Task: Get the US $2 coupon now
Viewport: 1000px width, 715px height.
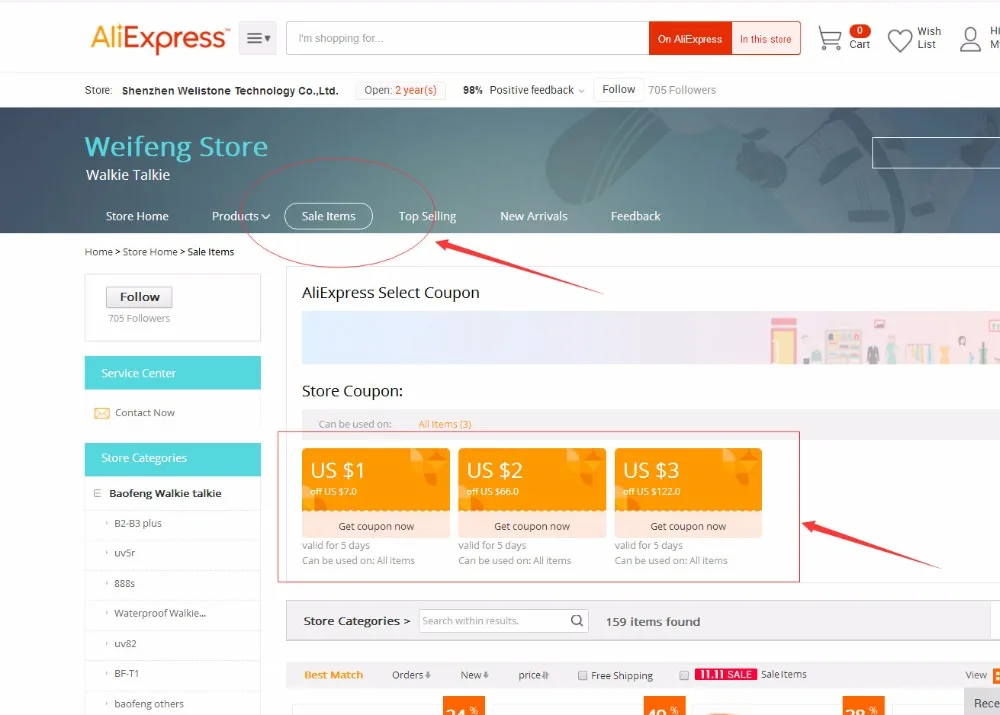Action: [532, 526]
